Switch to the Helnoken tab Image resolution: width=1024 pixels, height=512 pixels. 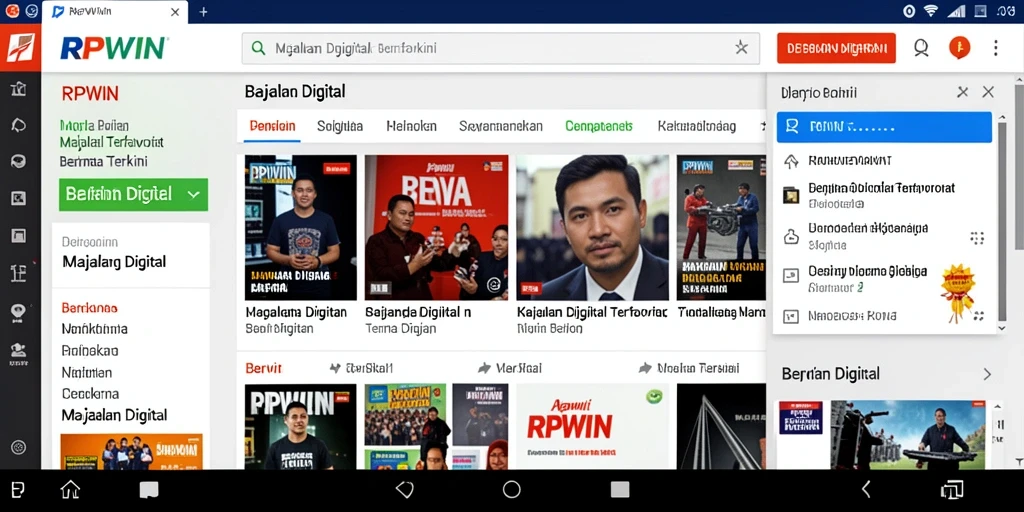[x=411, y=126]
